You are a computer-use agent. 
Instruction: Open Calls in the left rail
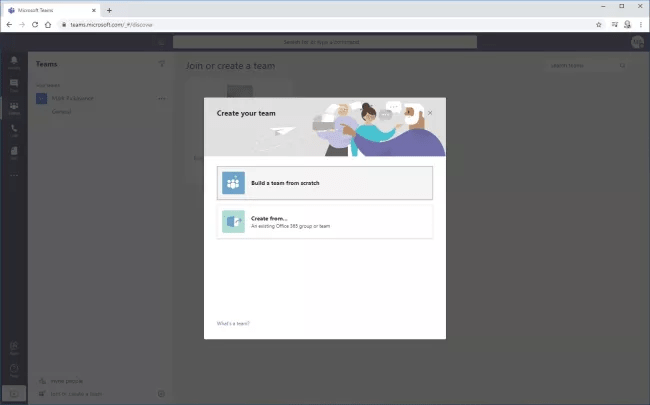click(14, 131)
